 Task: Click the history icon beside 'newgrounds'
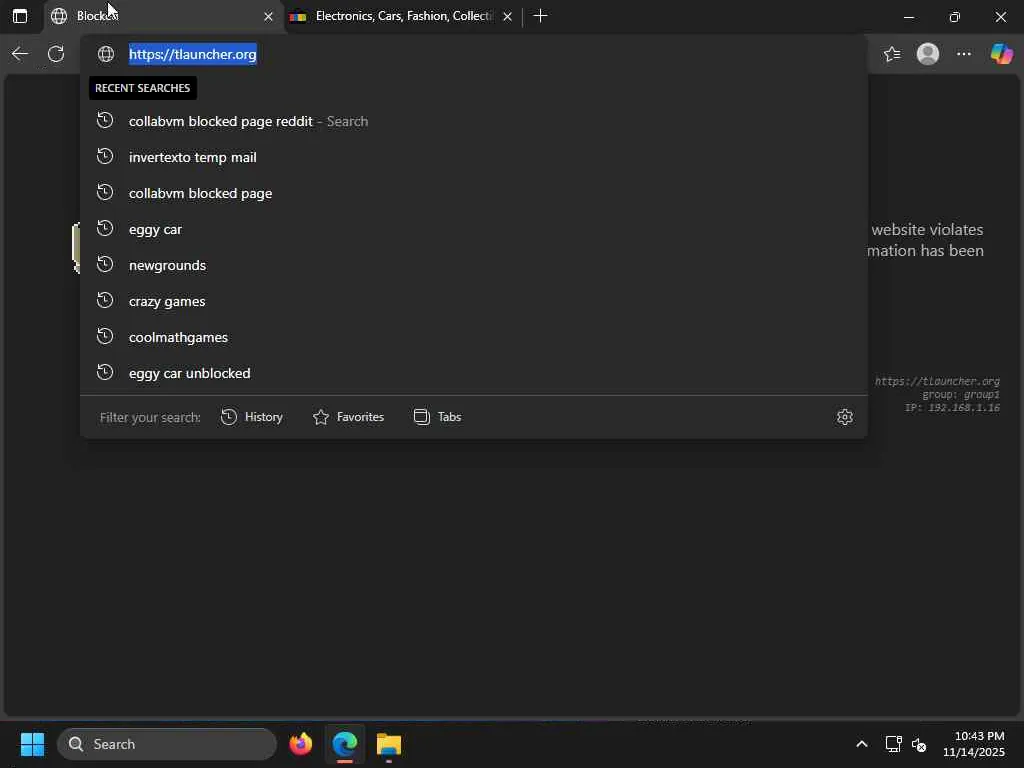tap(105, 264)
